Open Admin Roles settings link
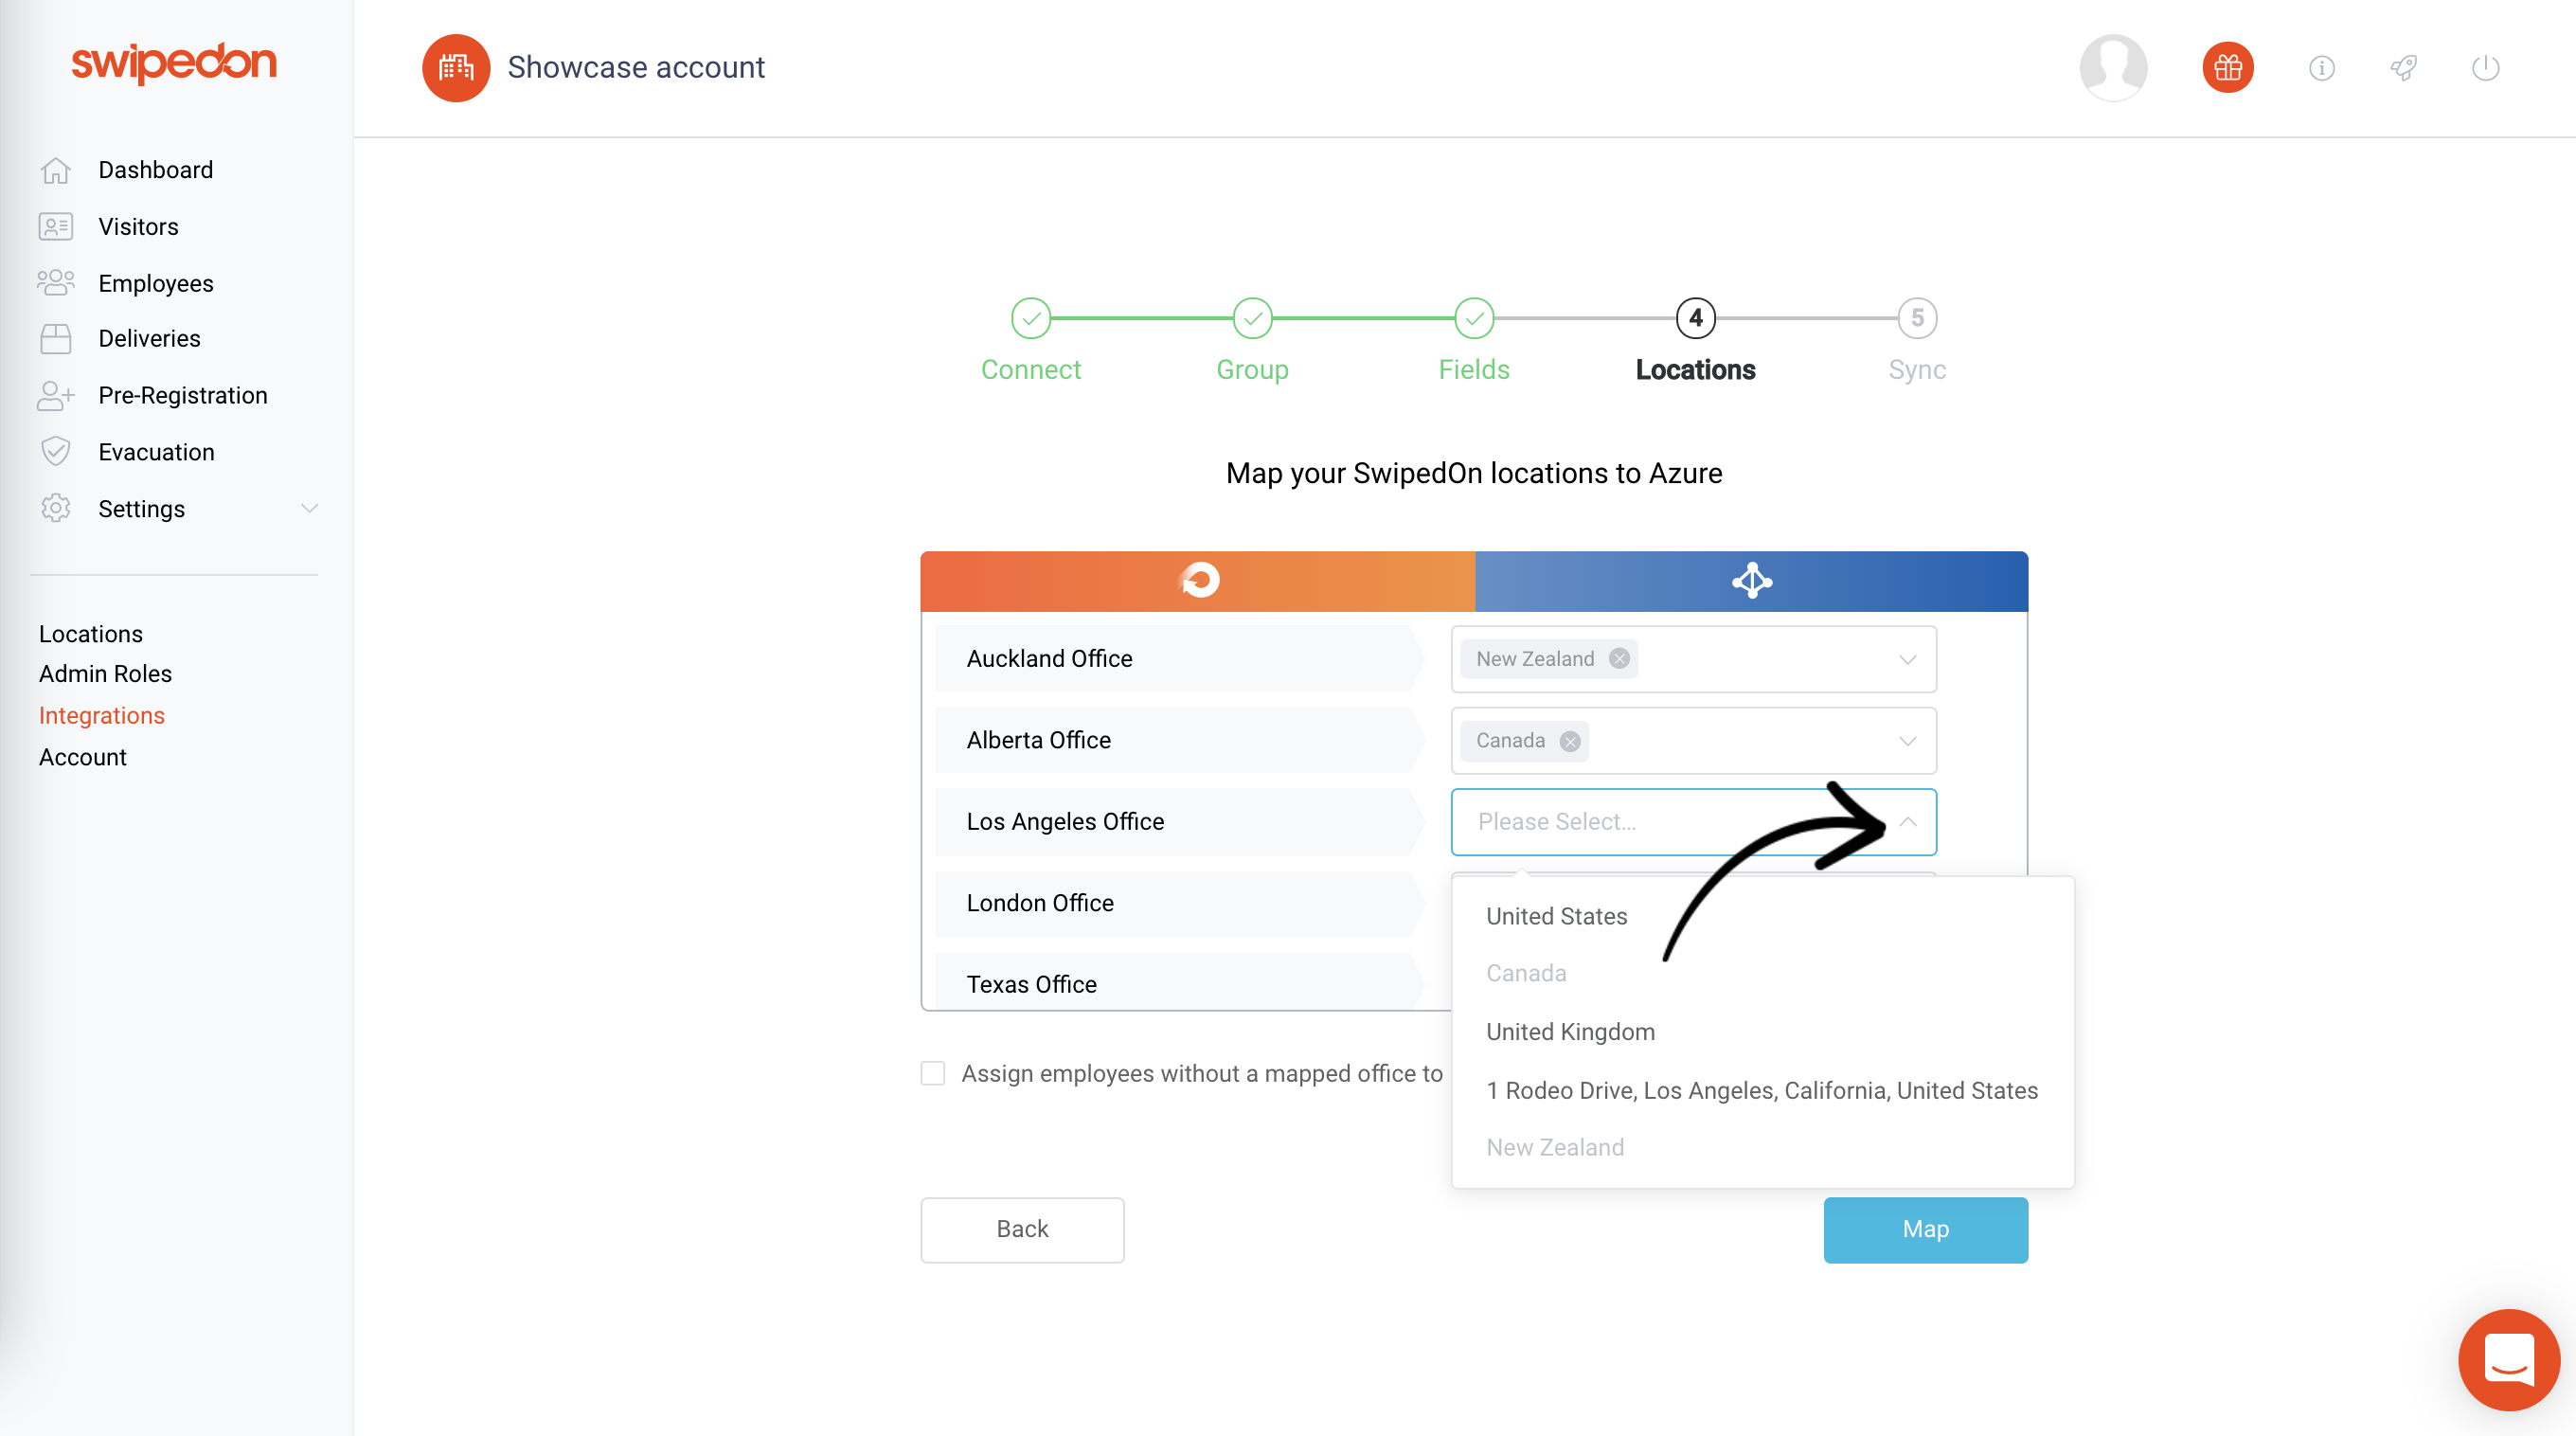The height and width of the screenshot is (1436, 2576). [x=105, y=674]
